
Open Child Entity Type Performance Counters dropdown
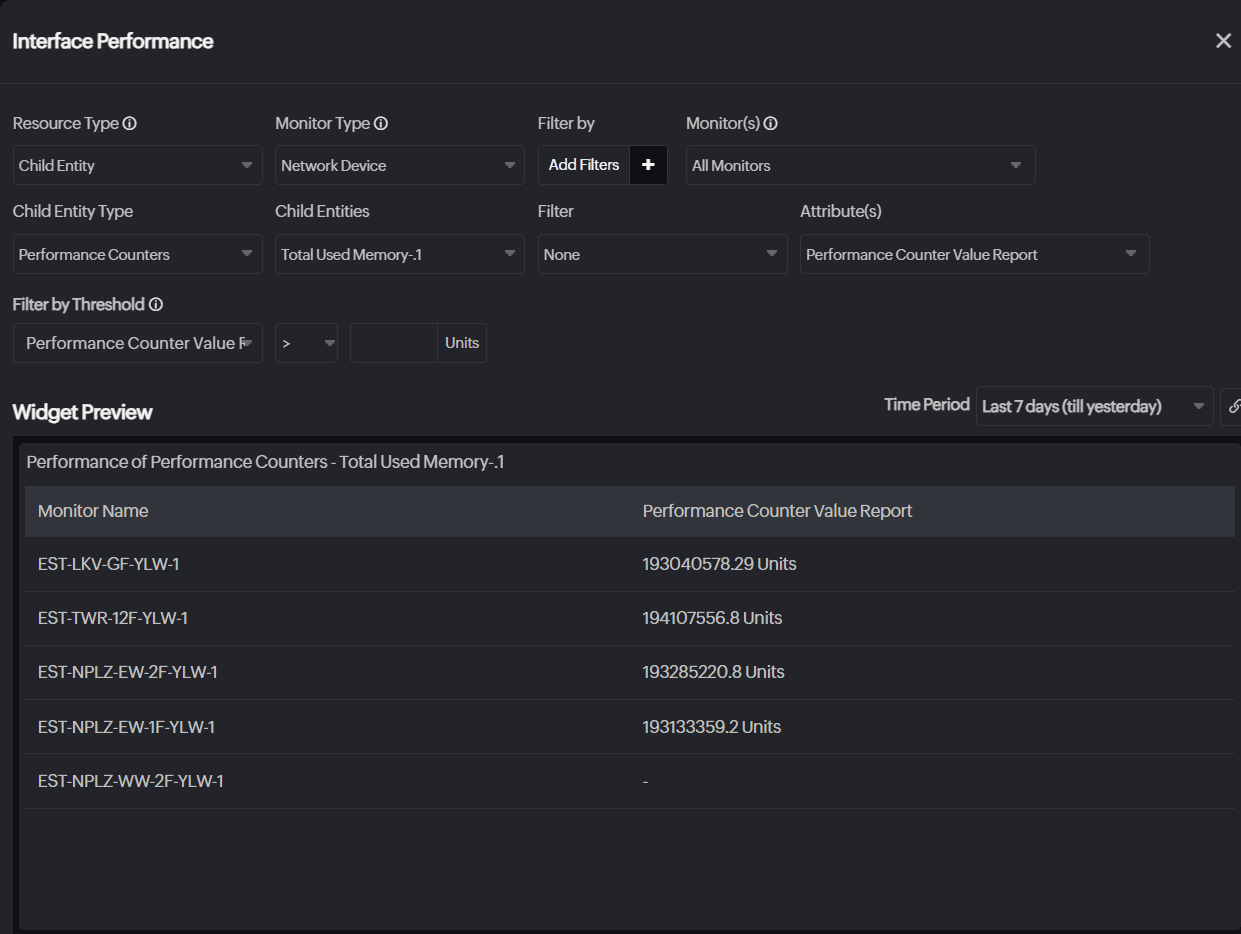coord(137,255)
